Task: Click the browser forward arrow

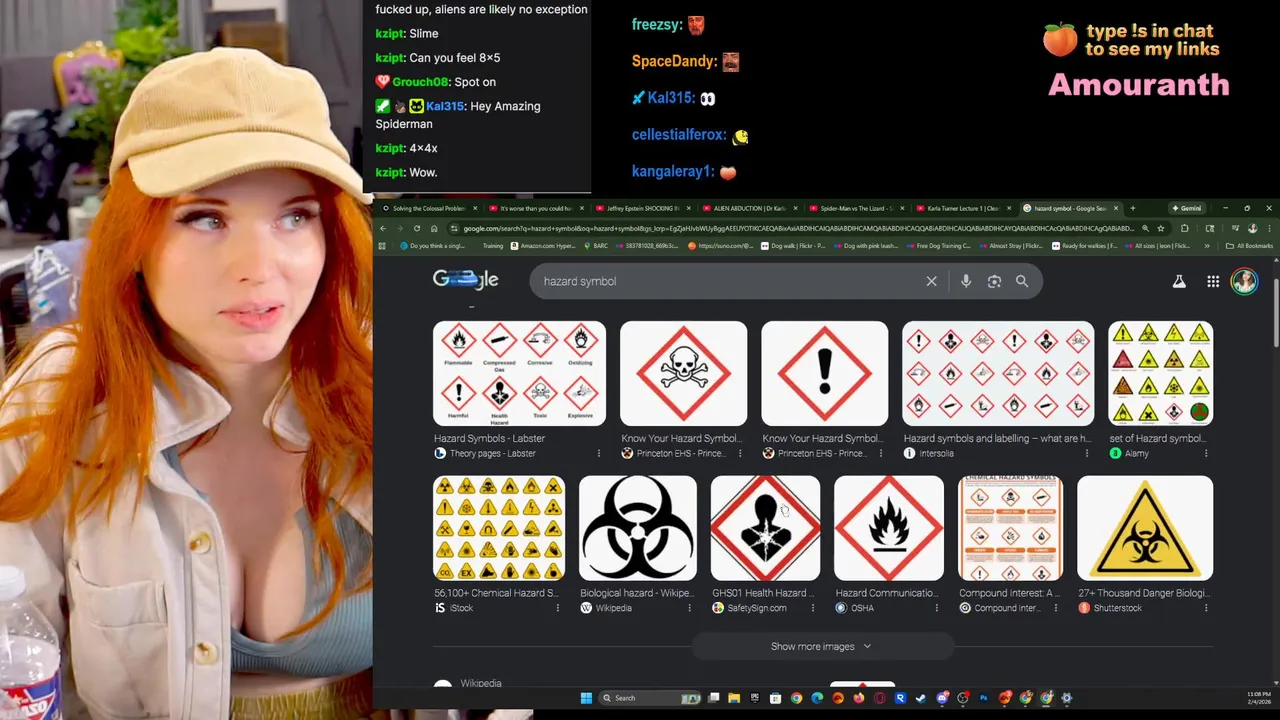Action: tap(400, 228)
